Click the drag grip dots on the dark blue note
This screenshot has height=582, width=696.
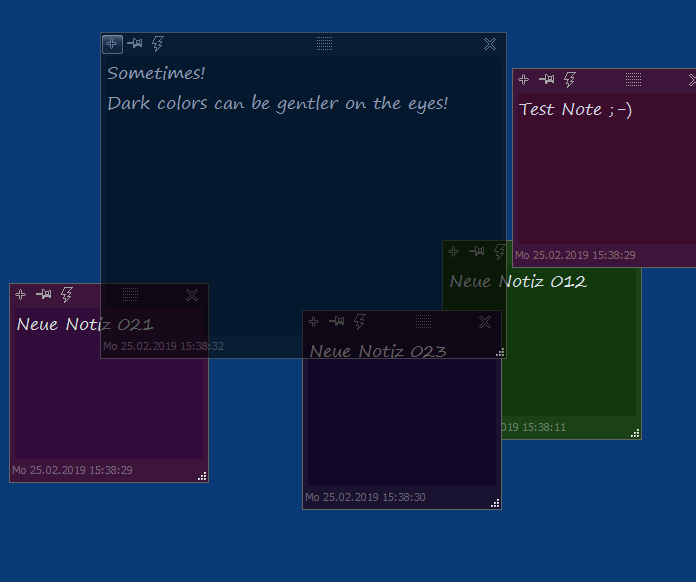[x=324, y=44]
